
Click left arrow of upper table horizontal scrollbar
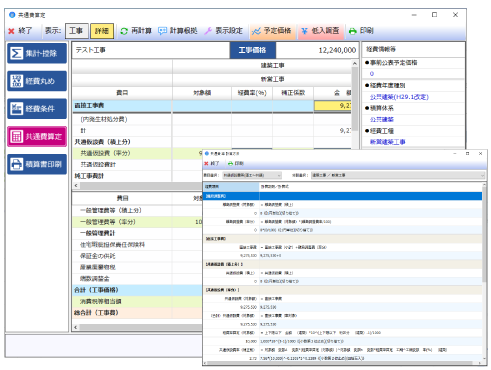[76, 186]
